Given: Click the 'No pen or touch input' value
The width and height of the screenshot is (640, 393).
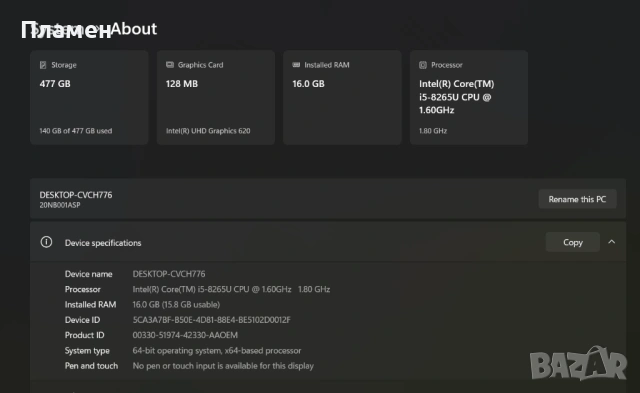Looking at the screenshot, I should coord(223,366).
